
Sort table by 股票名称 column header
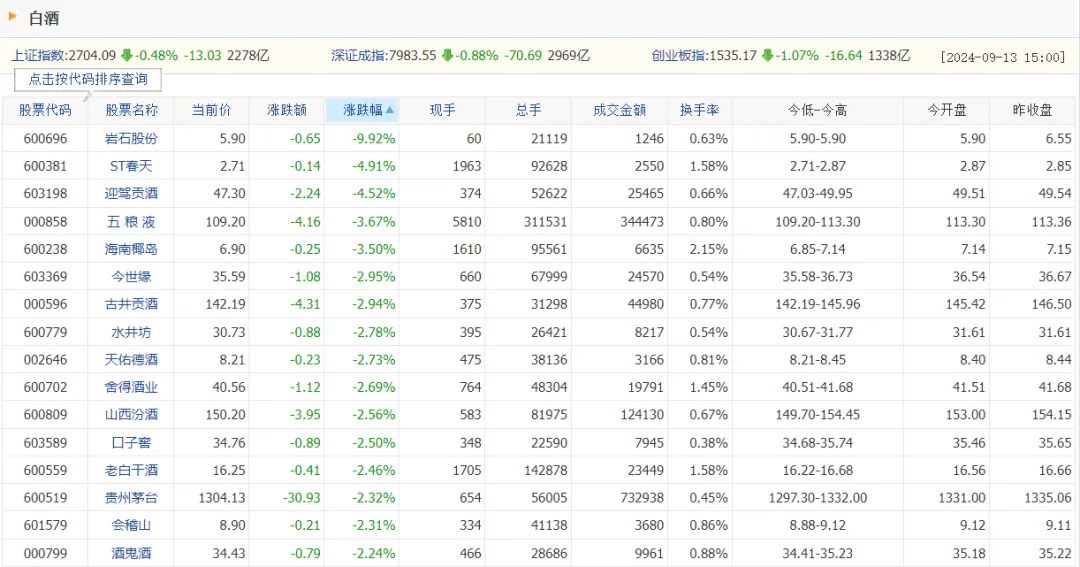coord(131,110)
